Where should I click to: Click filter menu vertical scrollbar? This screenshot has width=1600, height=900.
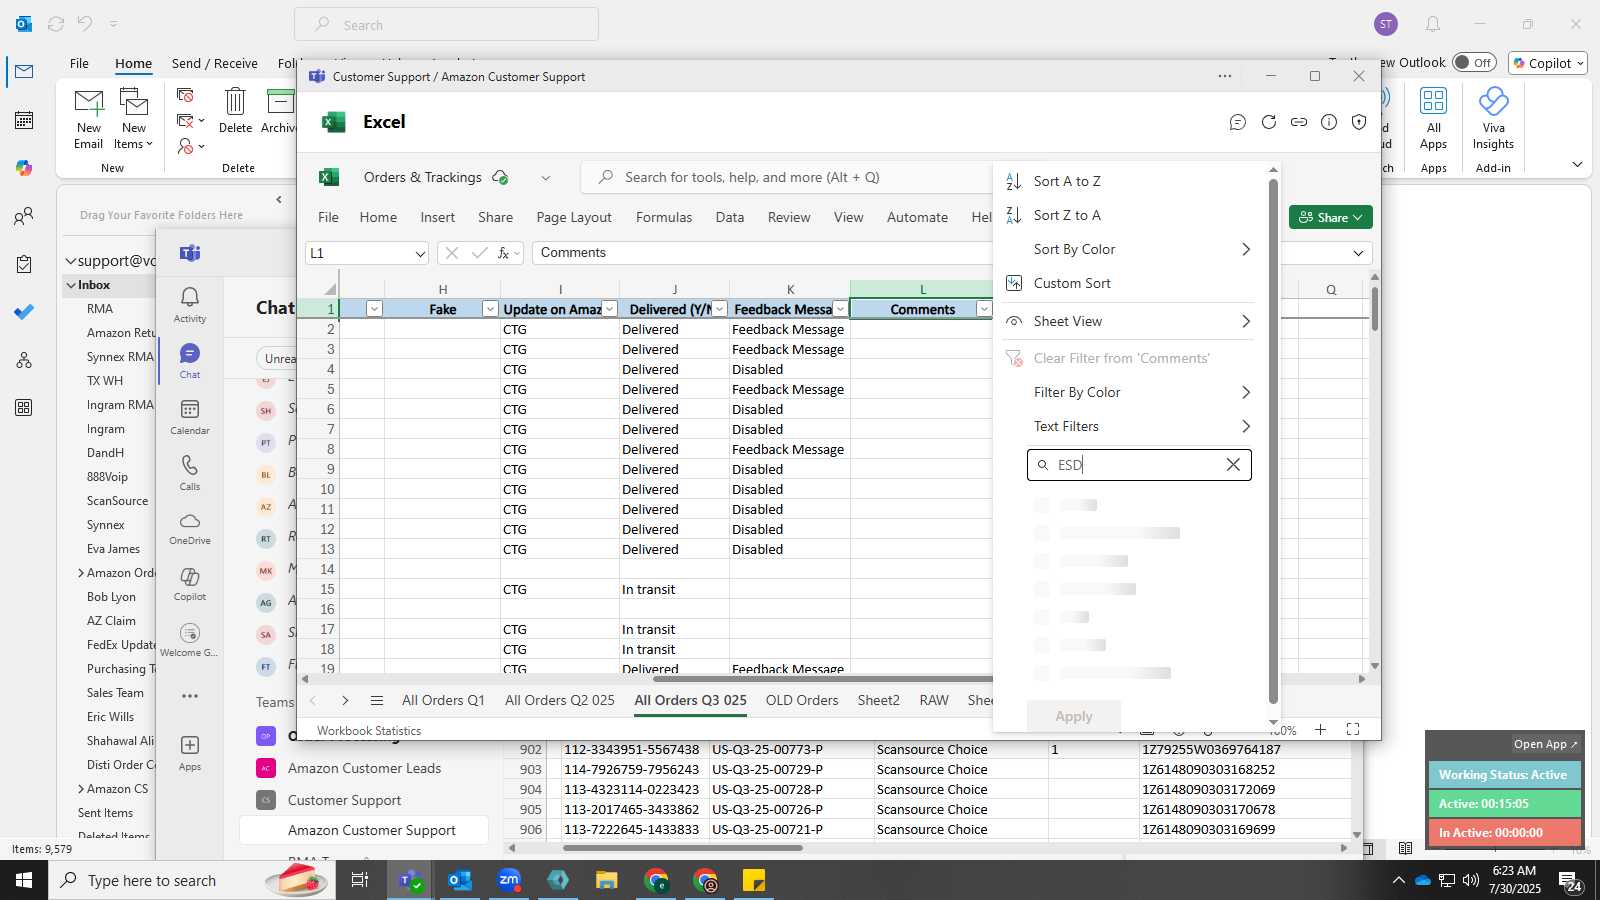click(x=1273, y=440)
